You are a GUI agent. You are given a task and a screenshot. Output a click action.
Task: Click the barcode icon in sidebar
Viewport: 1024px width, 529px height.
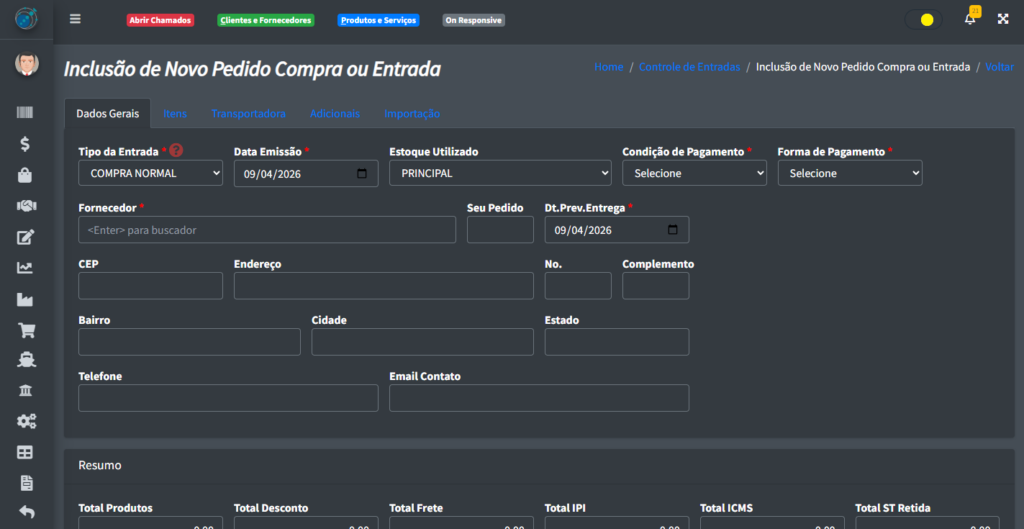point(26,113)
